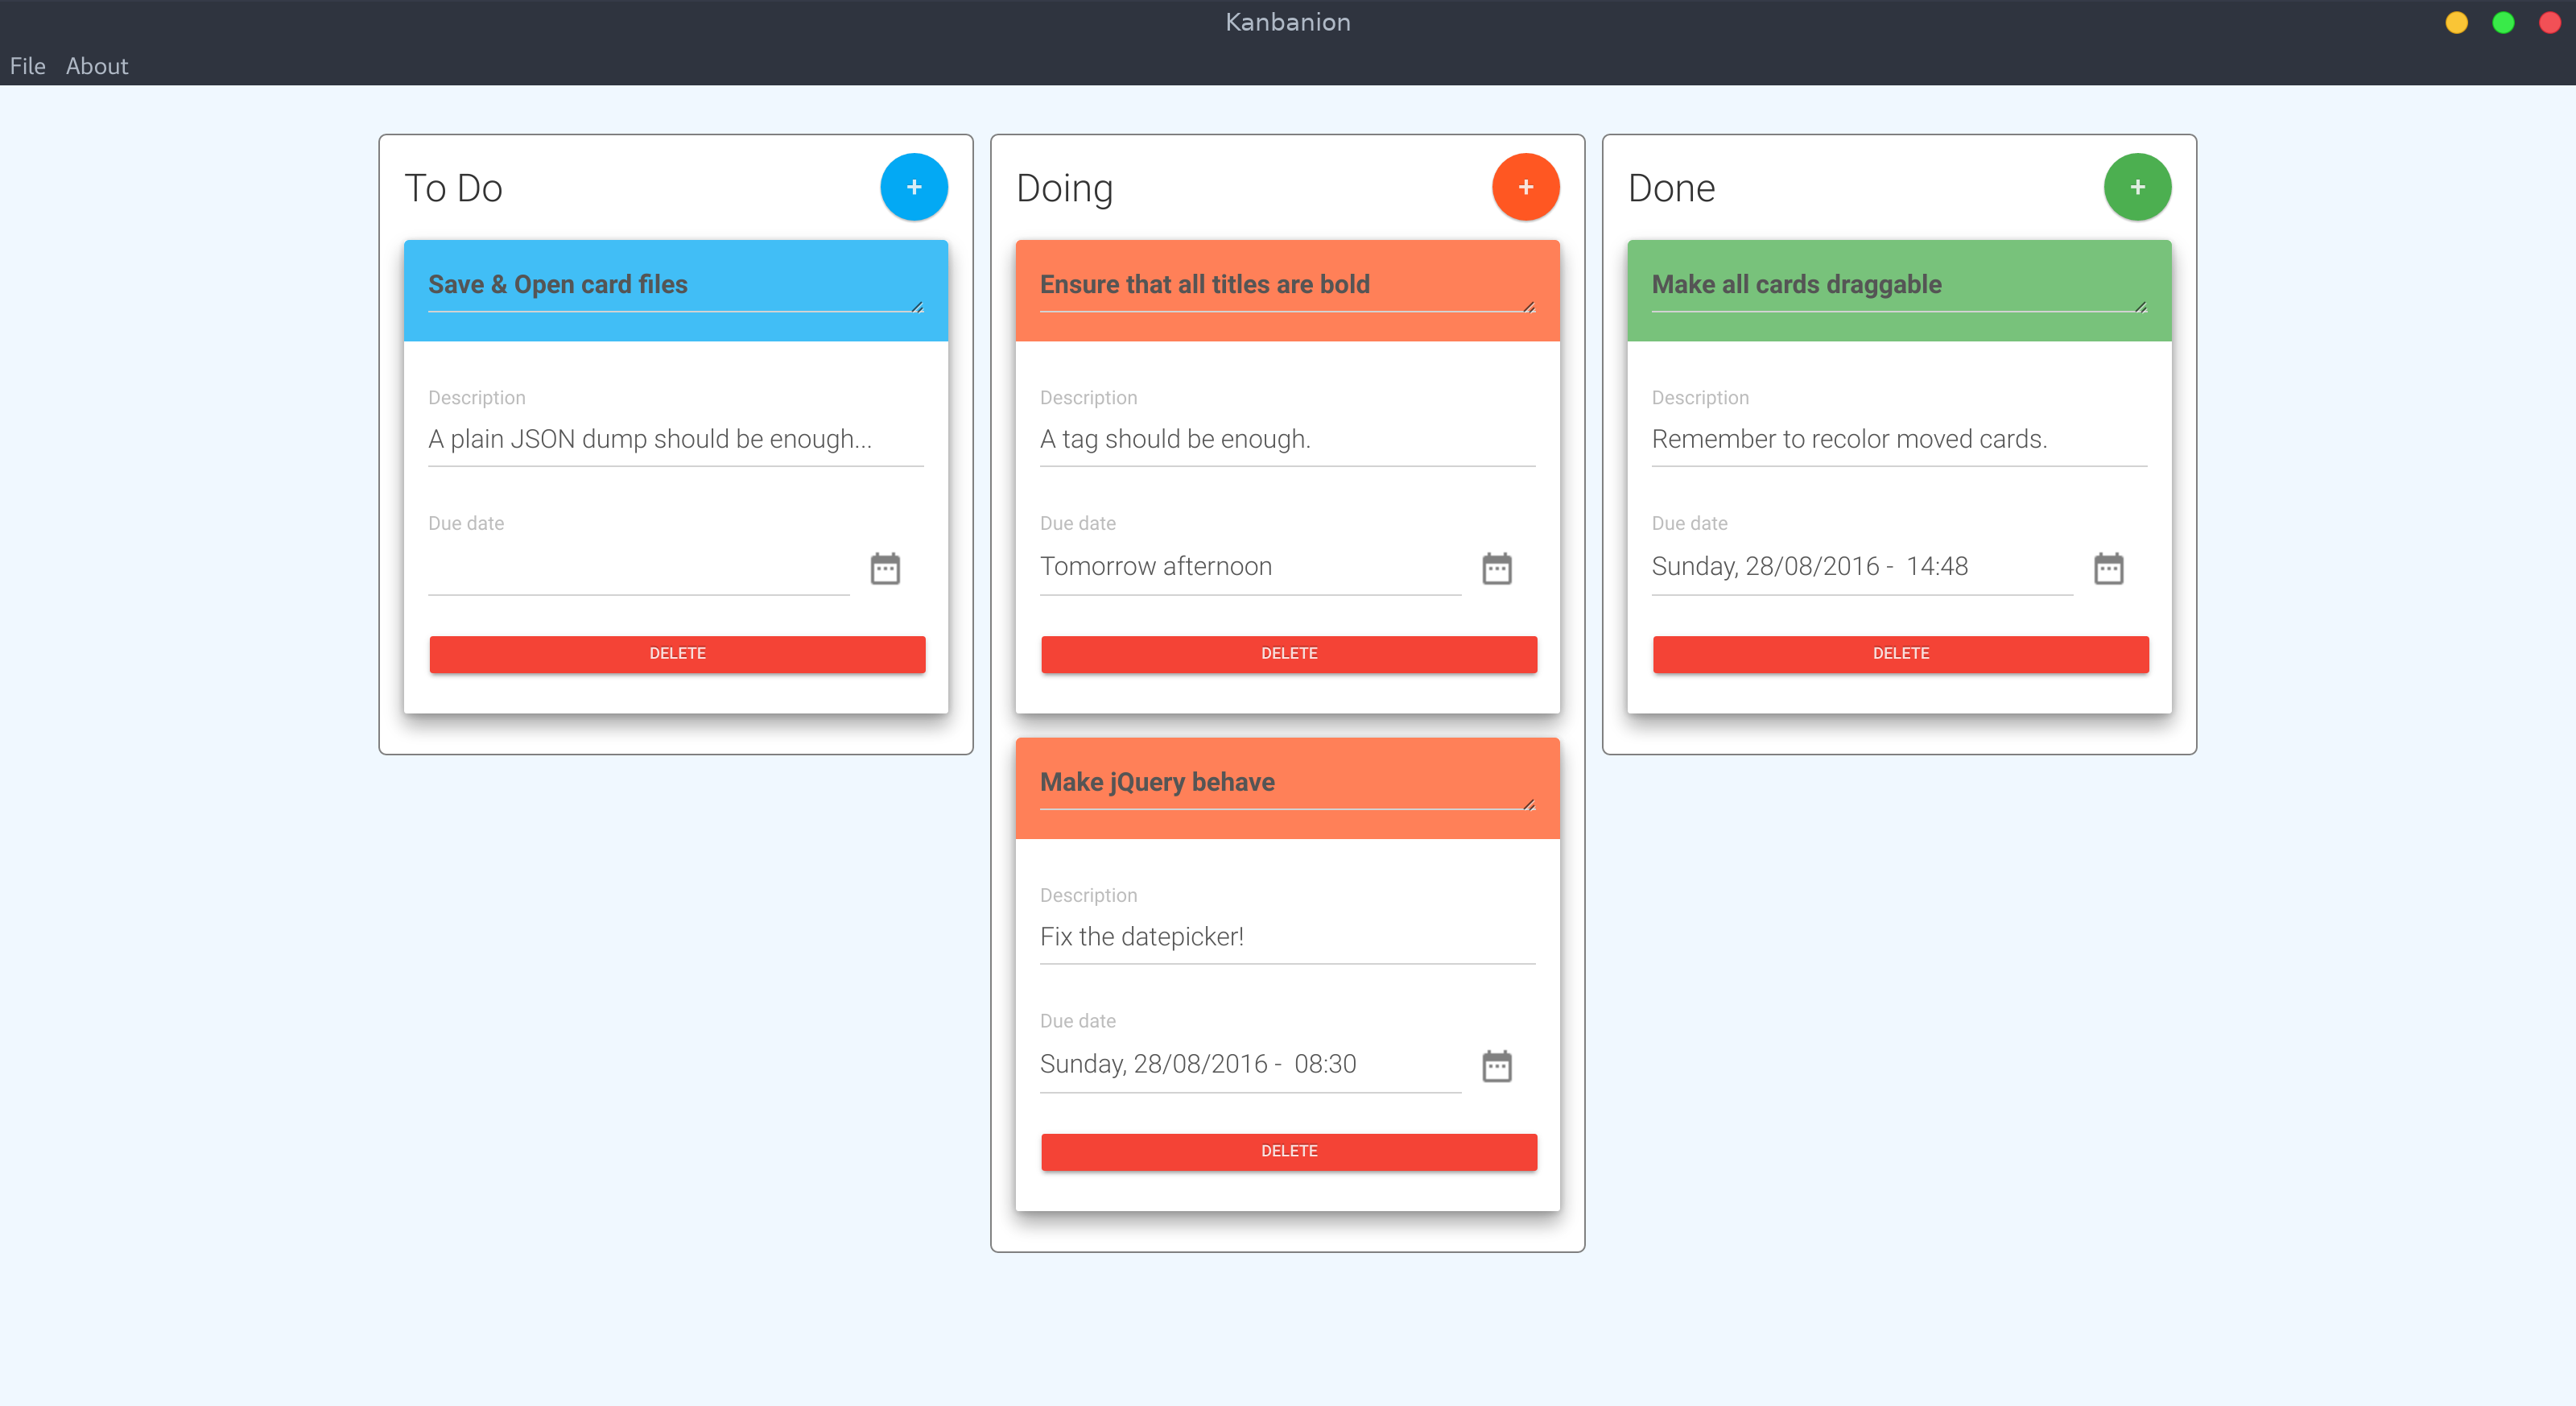Delete the Make jQuery behave card
2576x1406 pixels.
(1288, 1152)
